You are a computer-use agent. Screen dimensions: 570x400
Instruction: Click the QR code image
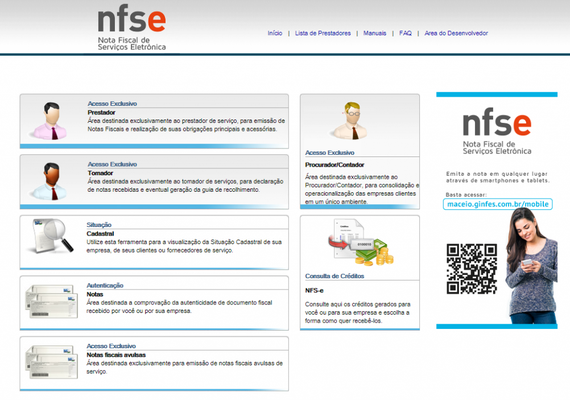472,269
